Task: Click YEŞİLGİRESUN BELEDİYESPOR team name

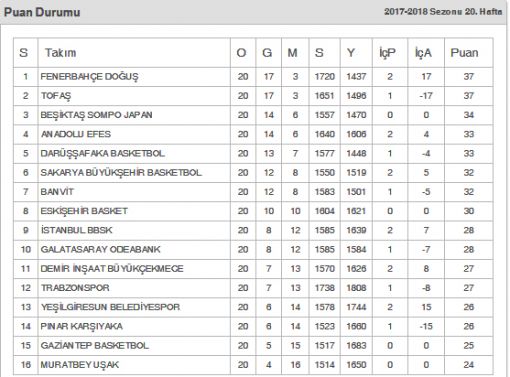Action: 110,307
